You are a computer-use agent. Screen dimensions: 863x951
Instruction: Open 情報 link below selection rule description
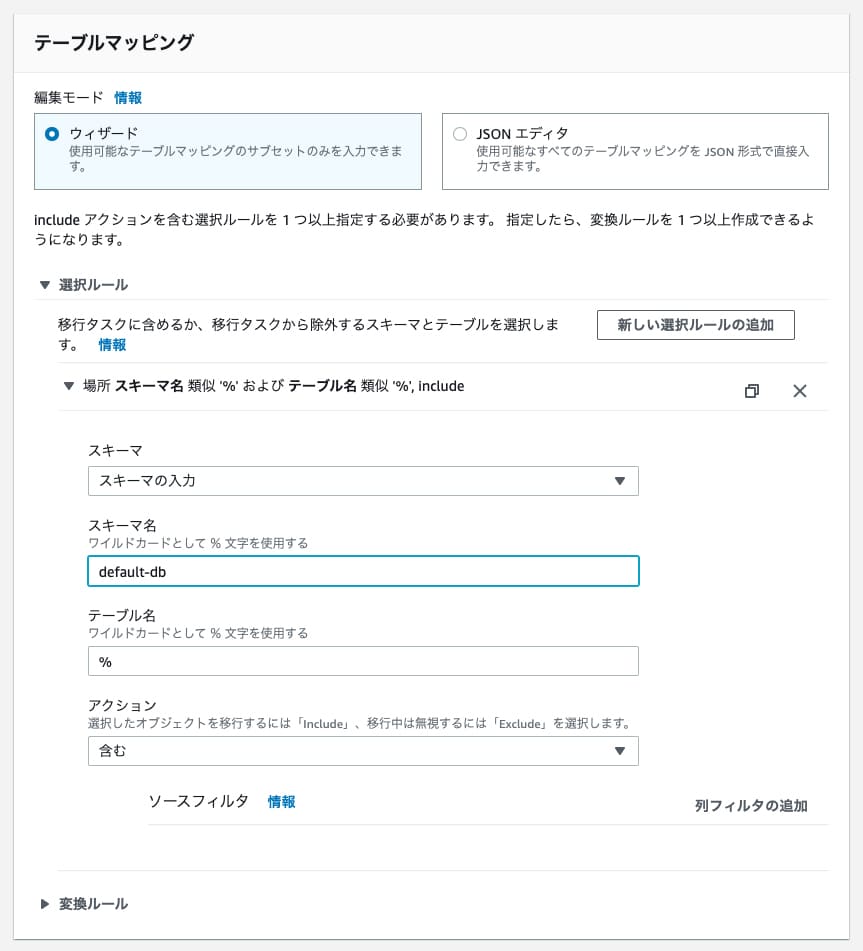click(112, 345)
